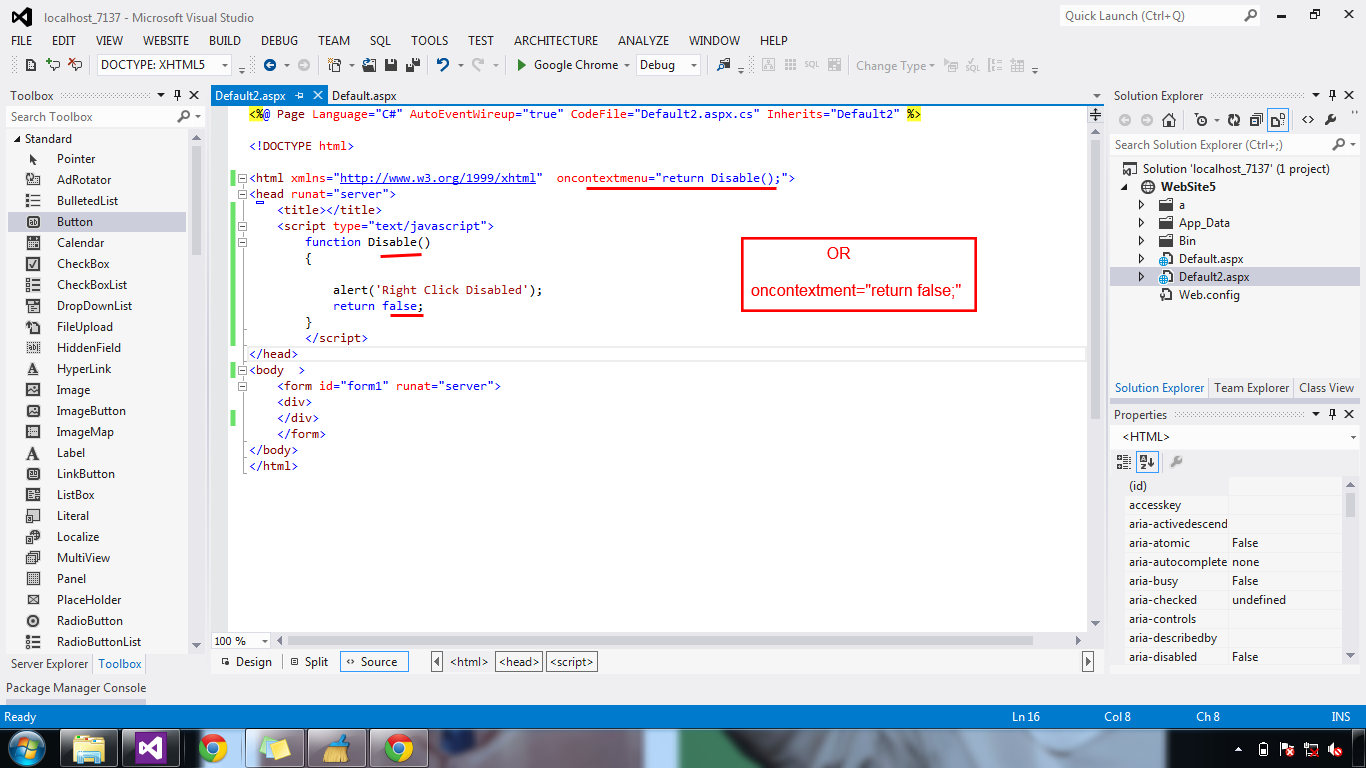The width and height of the screenshot is (1366, 768).
Task: Select the Pointer tool in the Toolbox
Action: click(97, 159)
